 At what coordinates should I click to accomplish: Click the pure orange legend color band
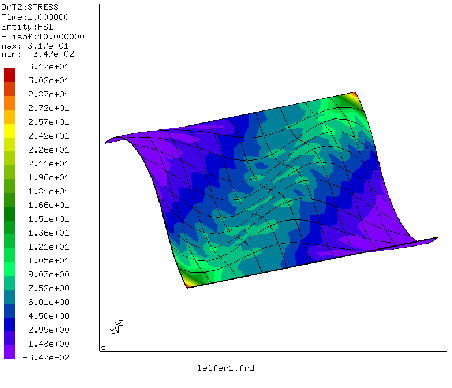(9, 103)
